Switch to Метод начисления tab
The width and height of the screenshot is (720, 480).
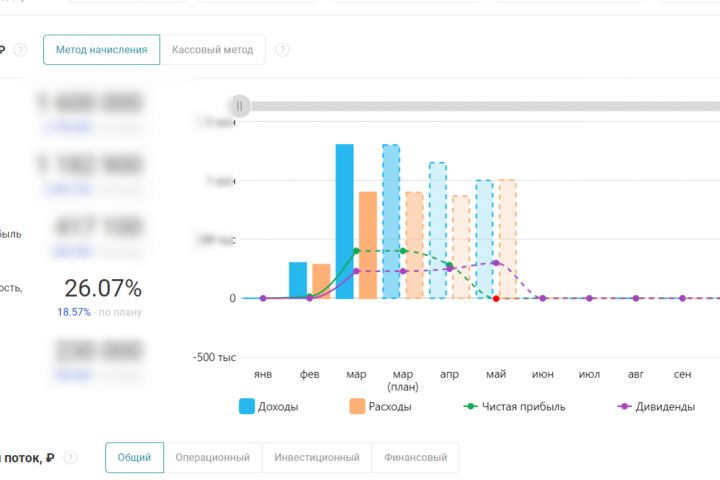coord(101,50)
